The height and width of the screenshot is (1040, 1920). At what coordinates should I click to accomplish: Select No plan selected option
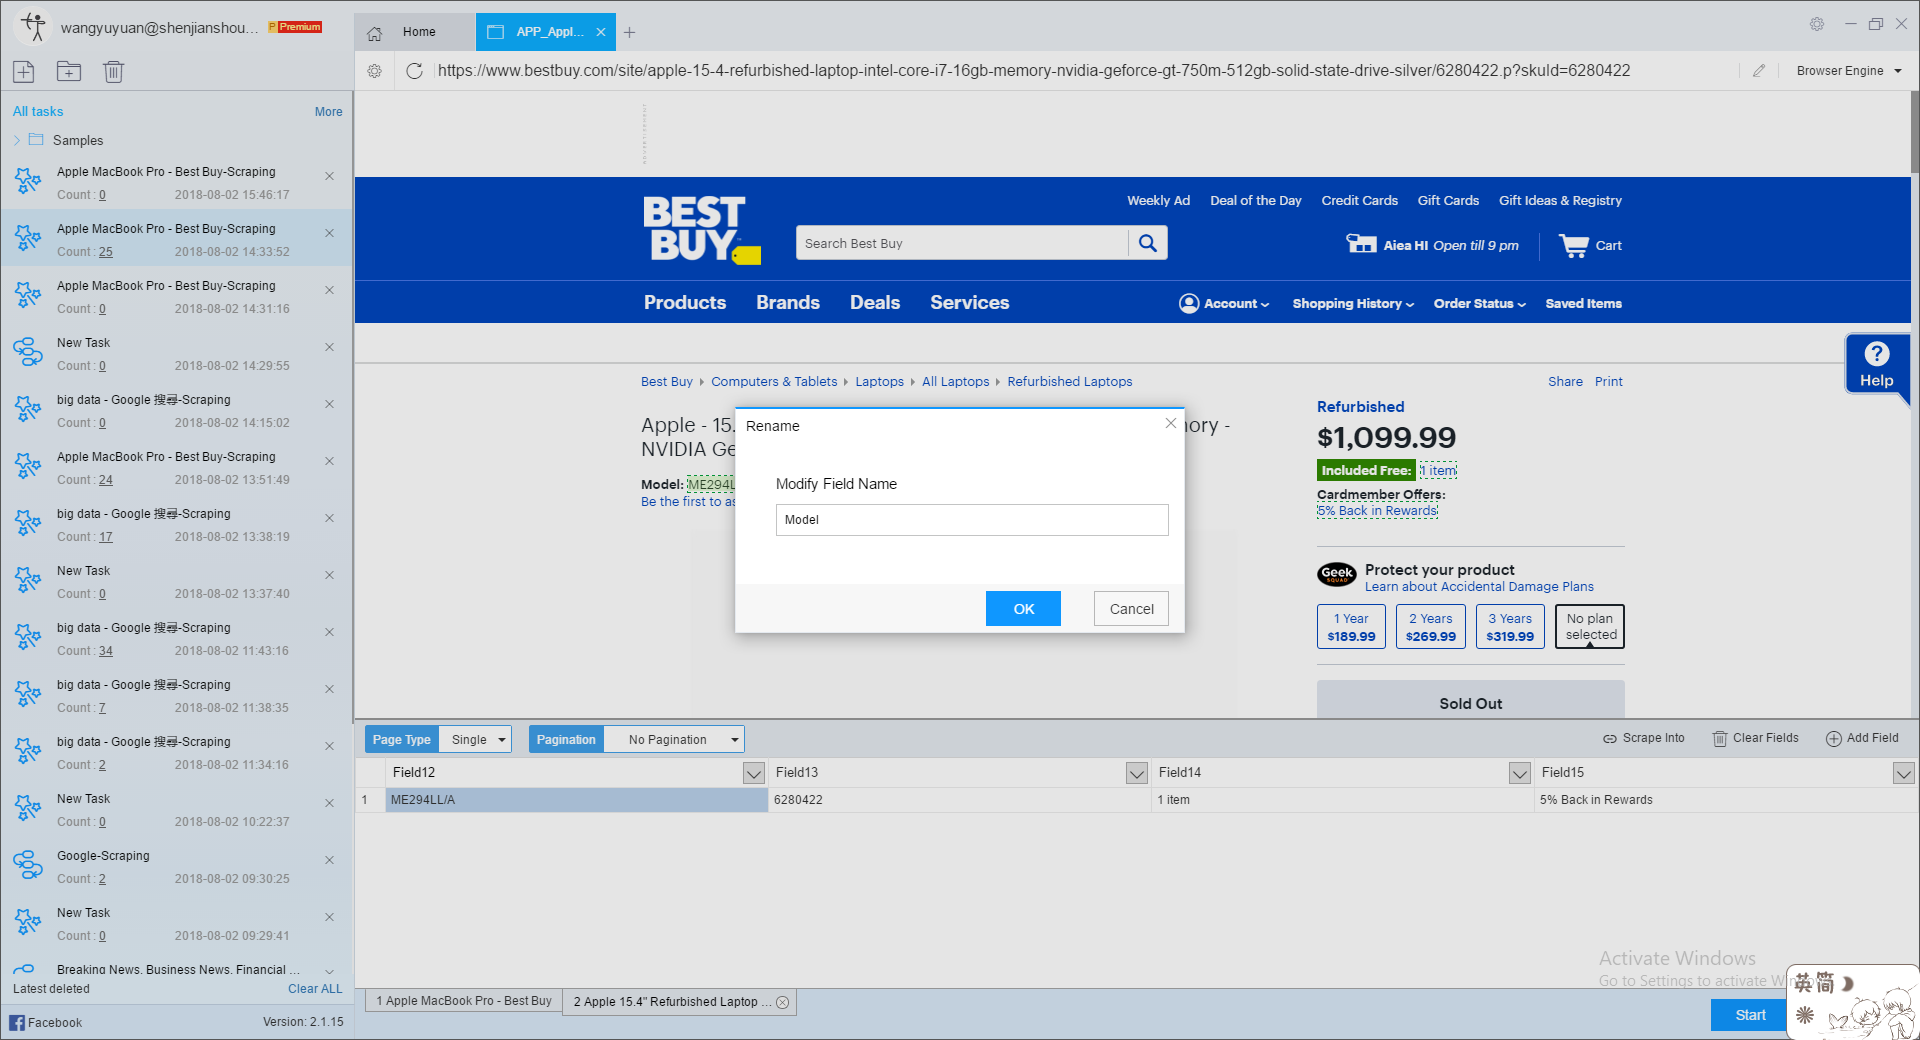[x=1590, y=627]
